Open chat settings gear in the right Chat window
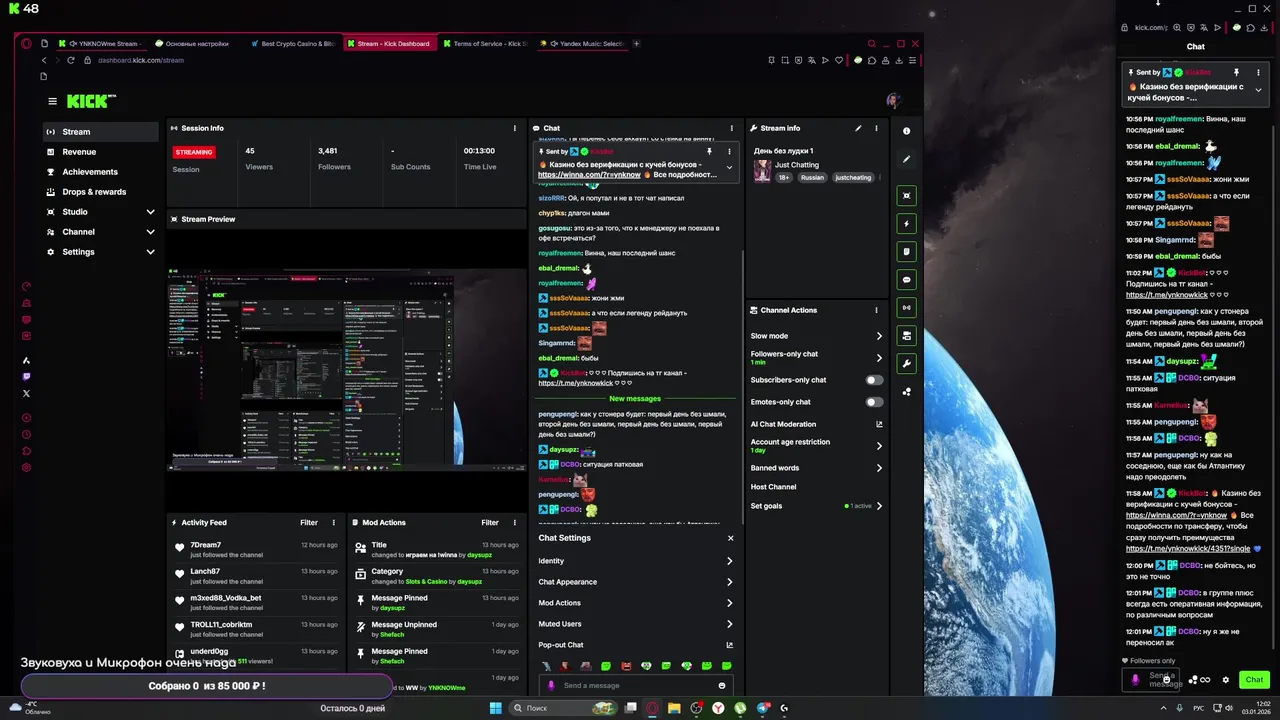The width and height of the screenshot is (1280, 720). 1225,680
